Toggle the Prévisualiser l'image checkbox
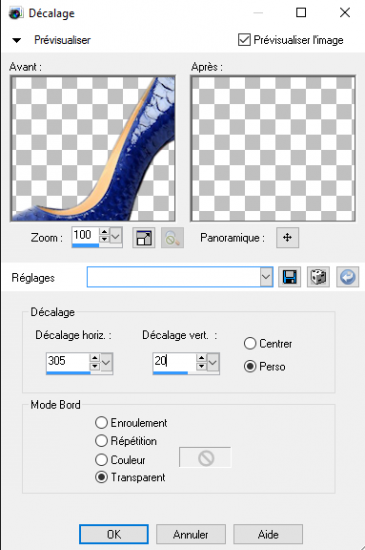This screenshot has width=365, height=550. [x=244, y=40]
